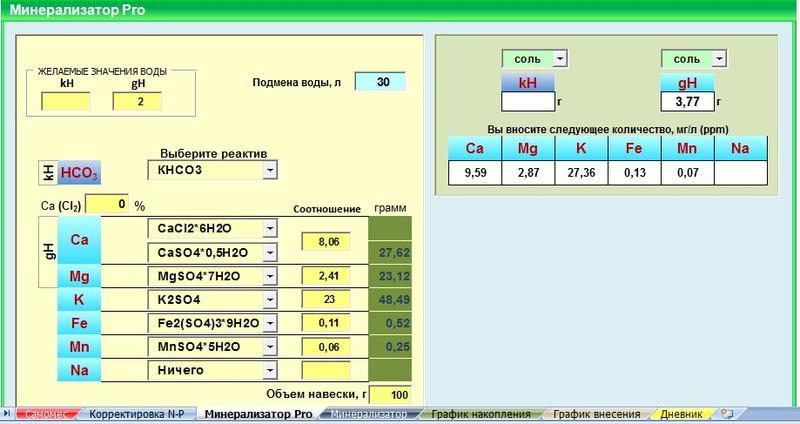Viewport: 800px width, 424px height.
Task: Open the соль dropdown above gH
Action: coord(721,59)
